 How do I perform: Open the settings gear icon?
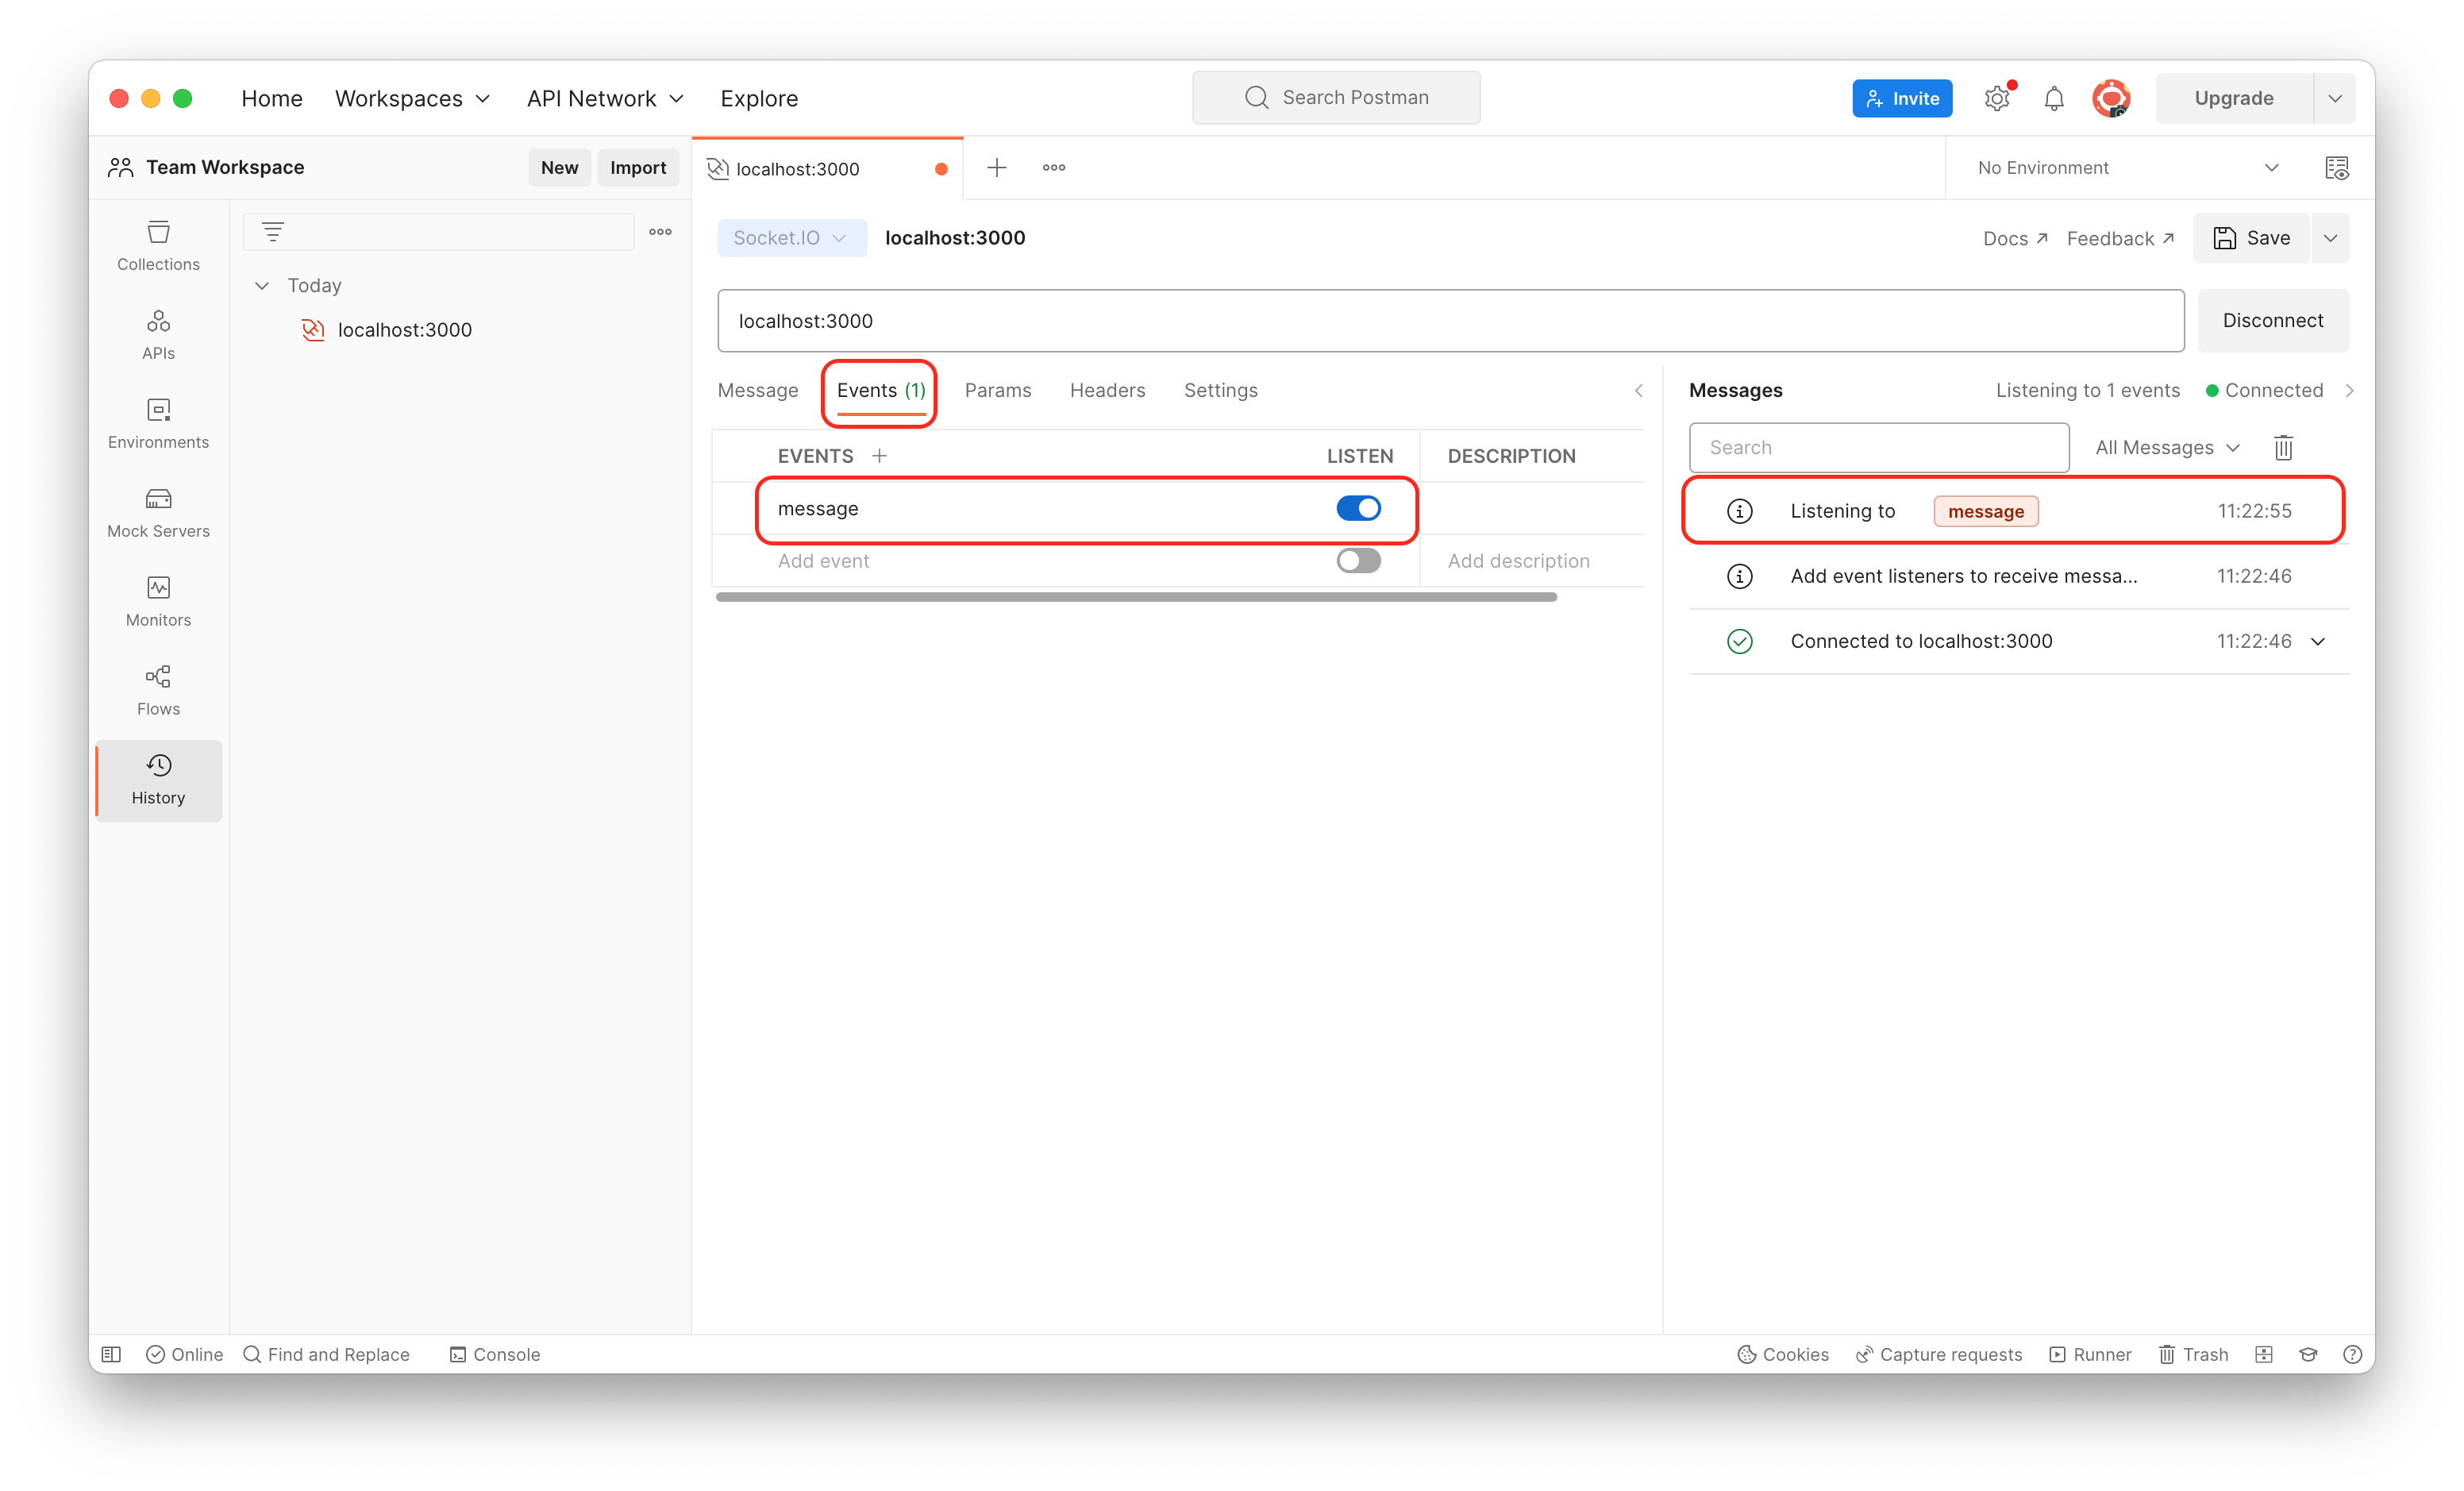coord(1997,98)
